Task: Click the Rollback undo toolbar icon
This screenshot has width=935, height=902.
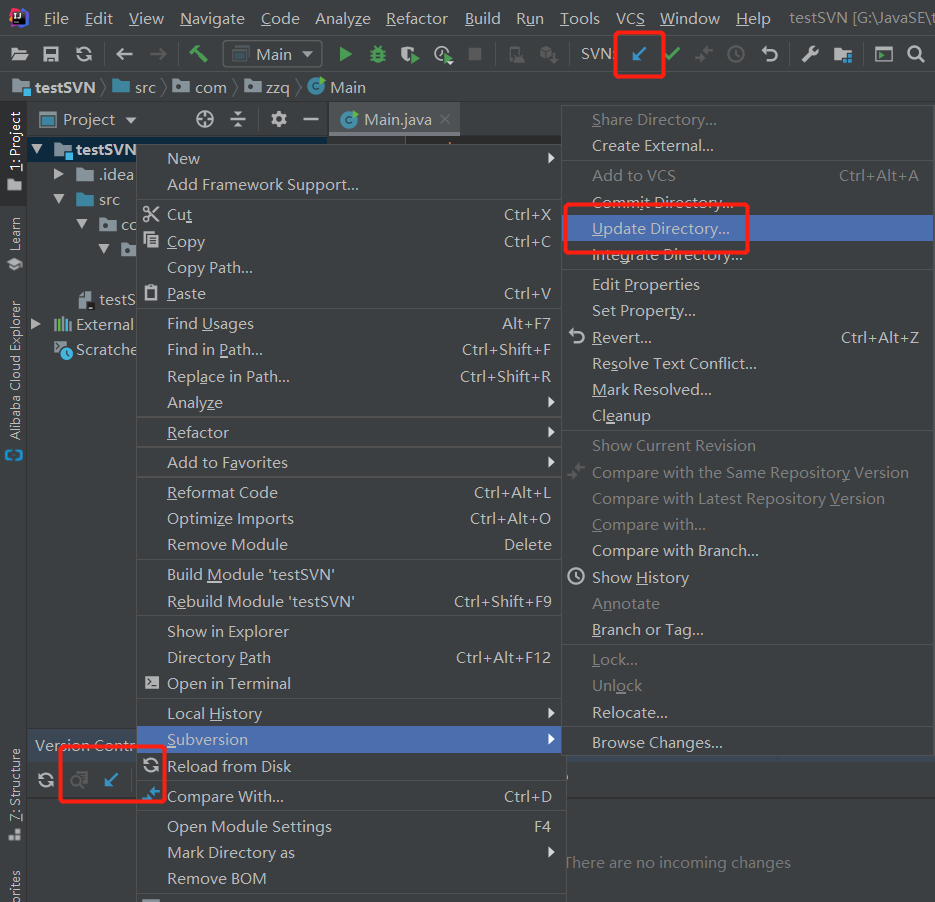Action: pyautogui.click(x=770, y=55)
